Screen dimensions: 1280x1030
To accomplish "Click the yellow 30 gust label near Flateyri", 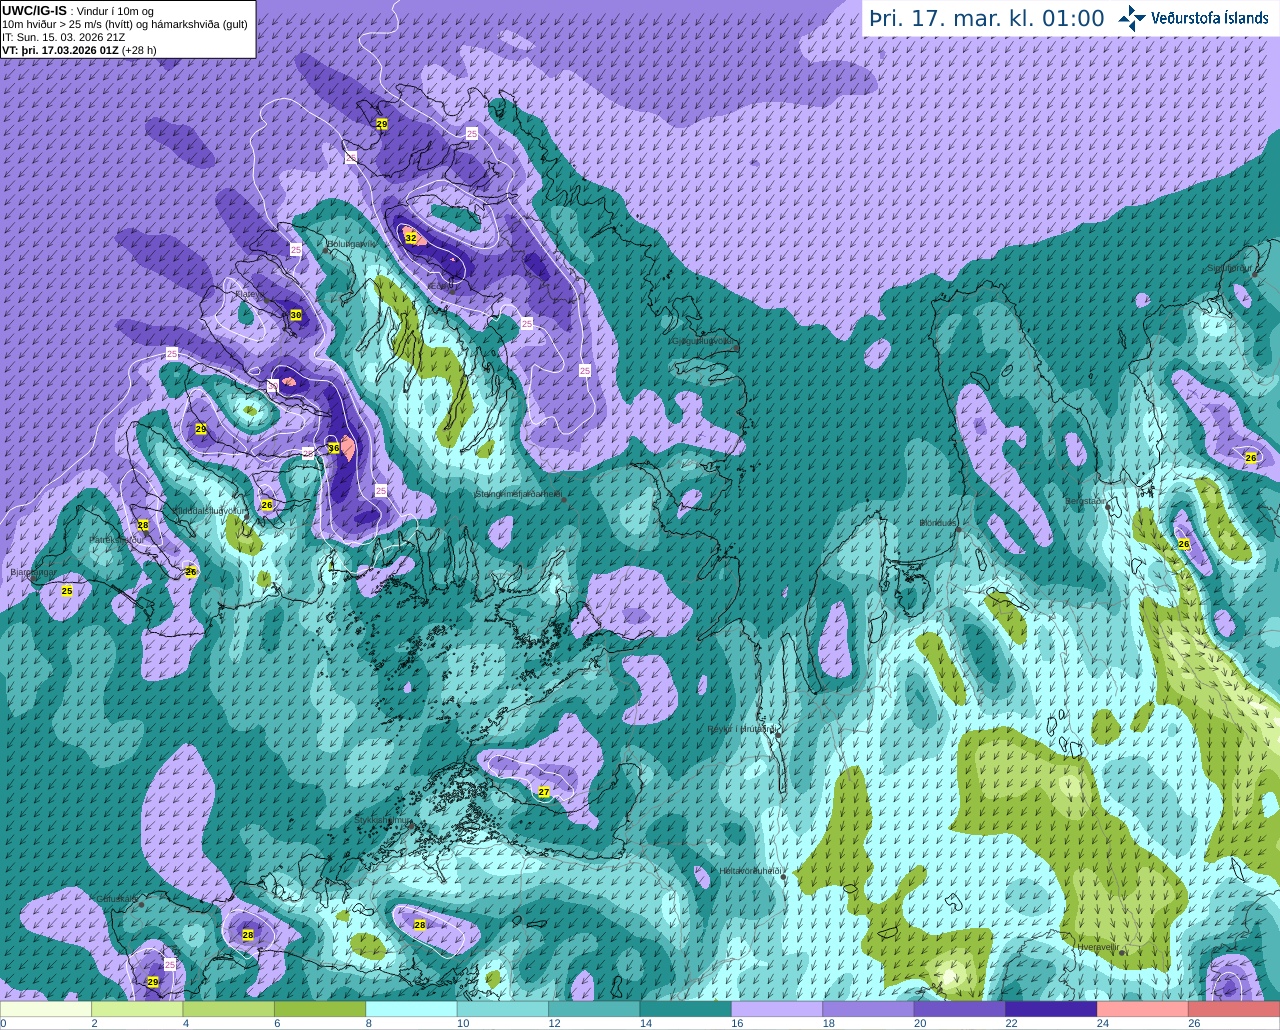I will coord(295,315).
